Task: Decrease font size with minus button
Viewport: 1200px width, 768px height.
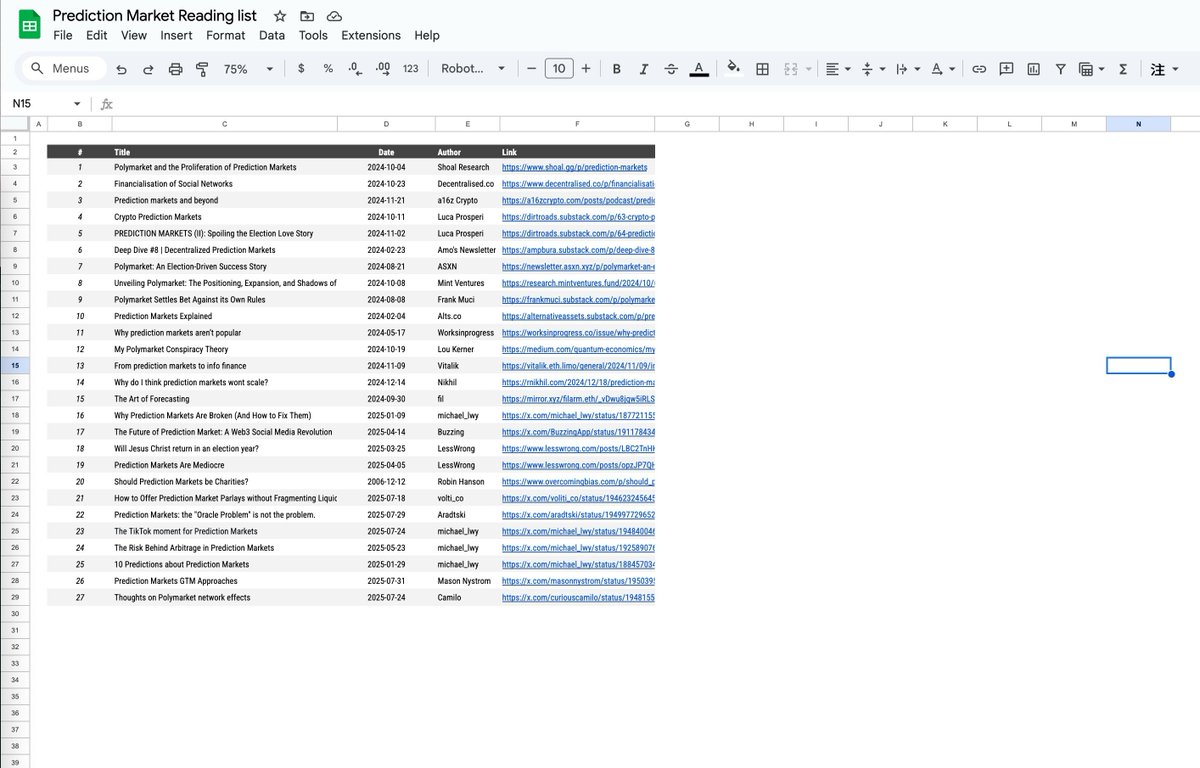Action: (x=531, y=69)
